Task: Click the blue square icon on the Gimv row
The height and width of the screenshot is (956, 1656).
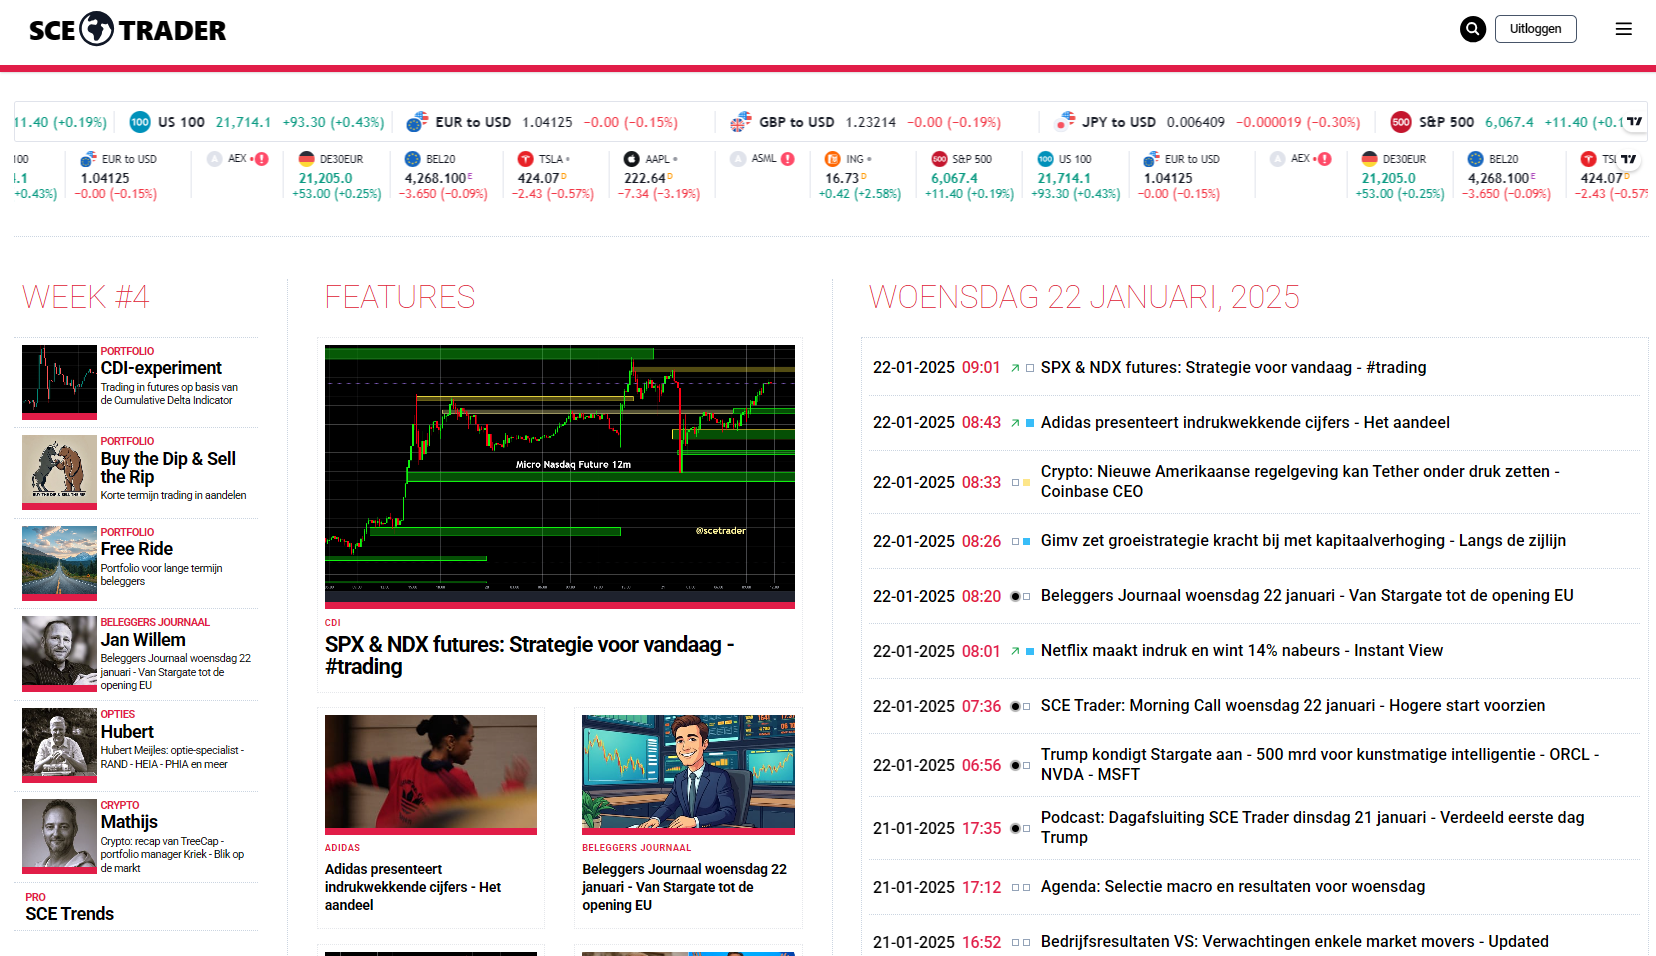Action: pos(1026,541)
